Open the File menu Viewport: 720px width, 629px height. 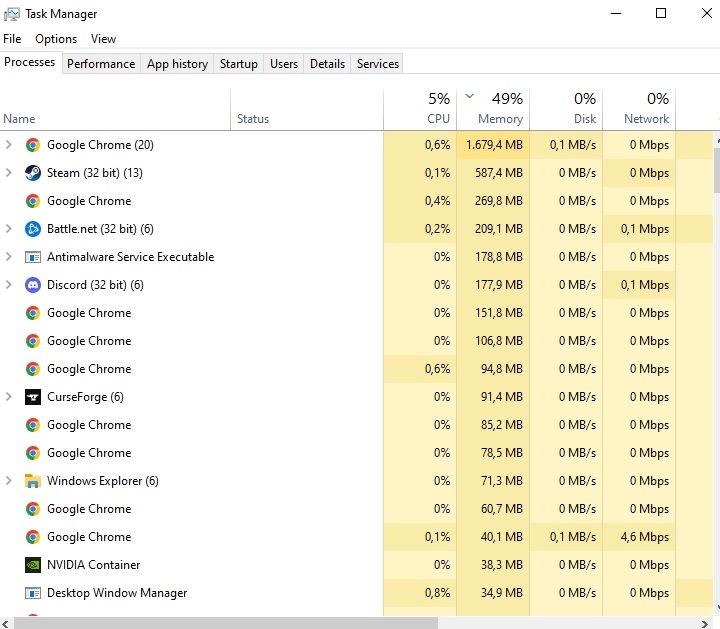(x=12, y=39)
